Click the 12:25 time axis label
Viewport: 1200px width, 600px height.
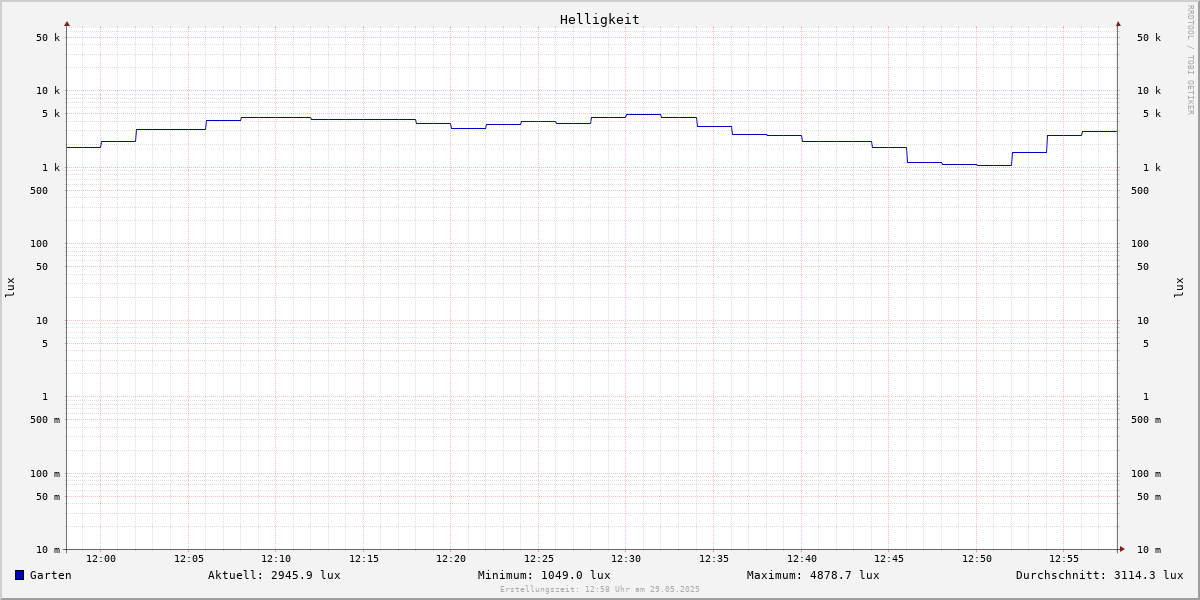point(539,559)
